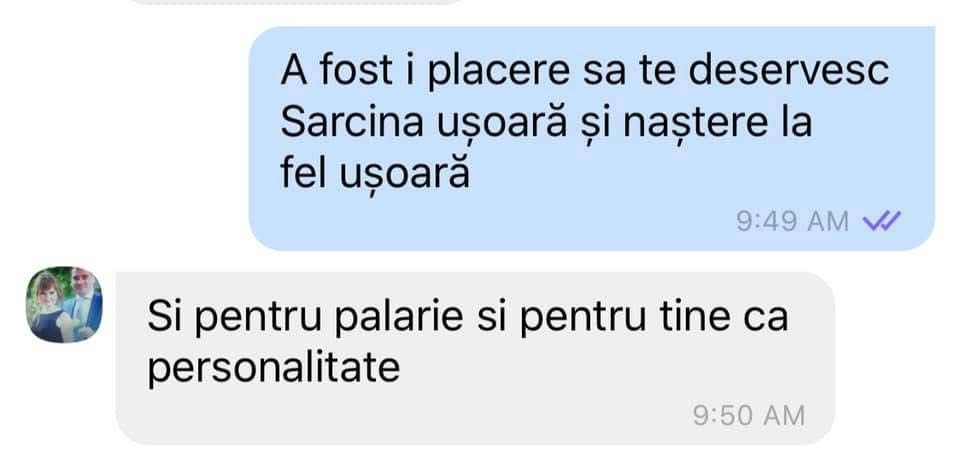Click the word "Sarcina" in the blue bubble
The image size is (960, 462).
point(352,122)
